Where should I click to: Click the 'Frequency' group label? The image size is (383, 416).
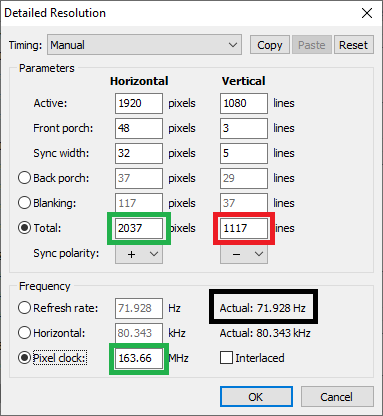(45, 286)
